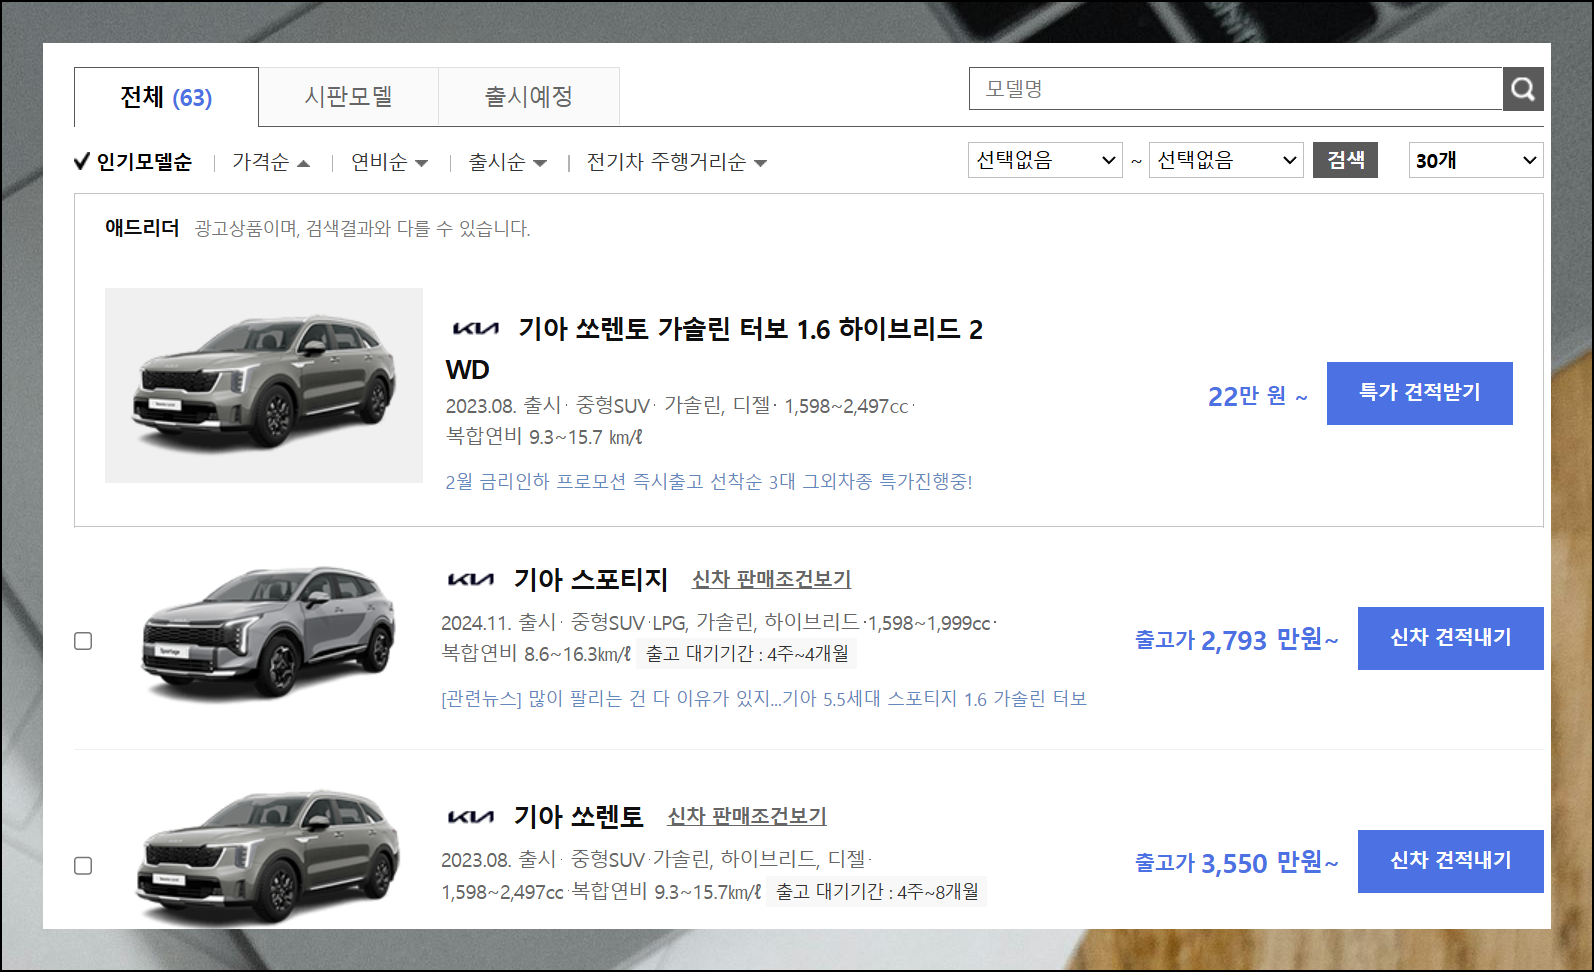Click Kia logo next to 쏘렌토 listing
The image size is (1594, 972).
tap(470, 817)
